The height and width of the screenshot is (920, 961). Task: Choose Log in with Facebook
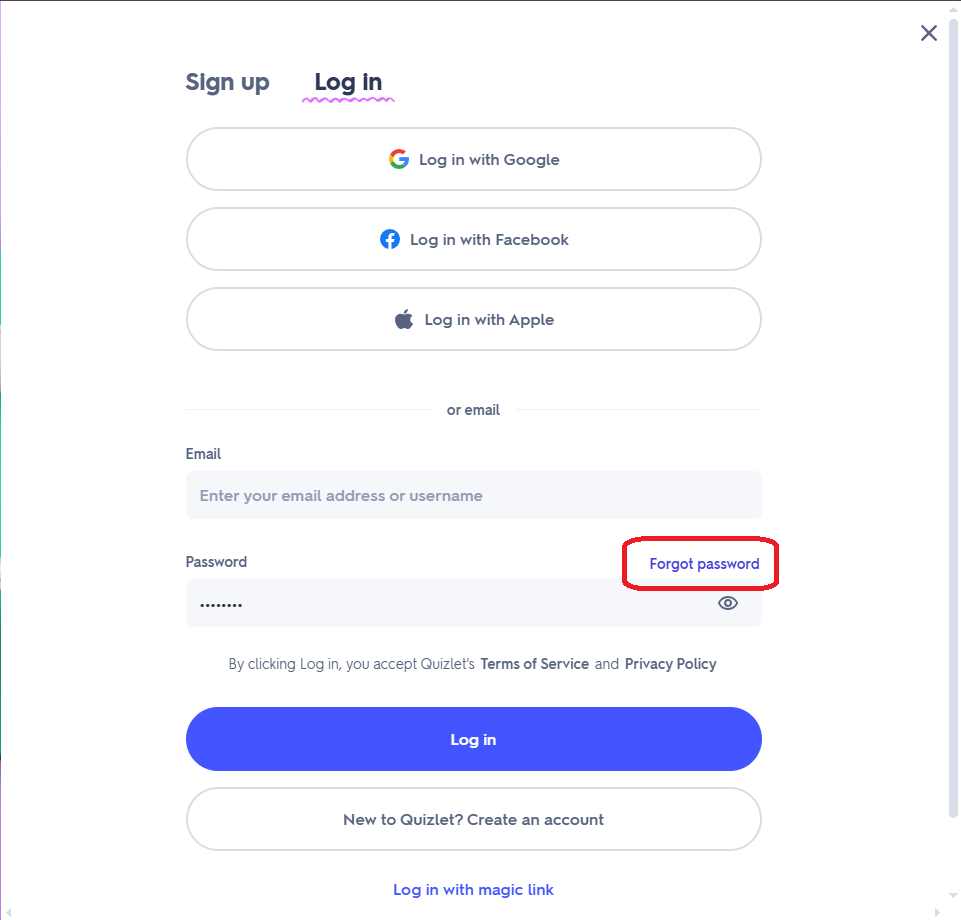click(x=474, y=239)
